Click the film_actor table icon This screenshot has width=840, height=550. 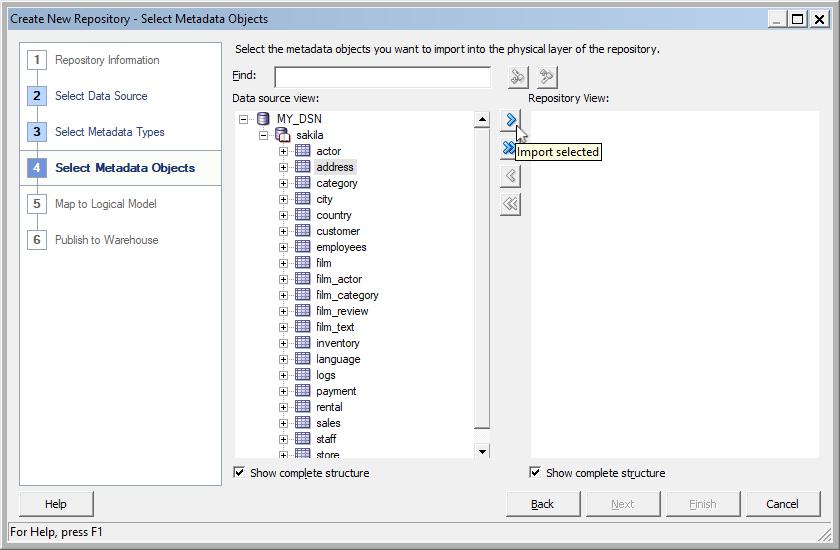303,278
